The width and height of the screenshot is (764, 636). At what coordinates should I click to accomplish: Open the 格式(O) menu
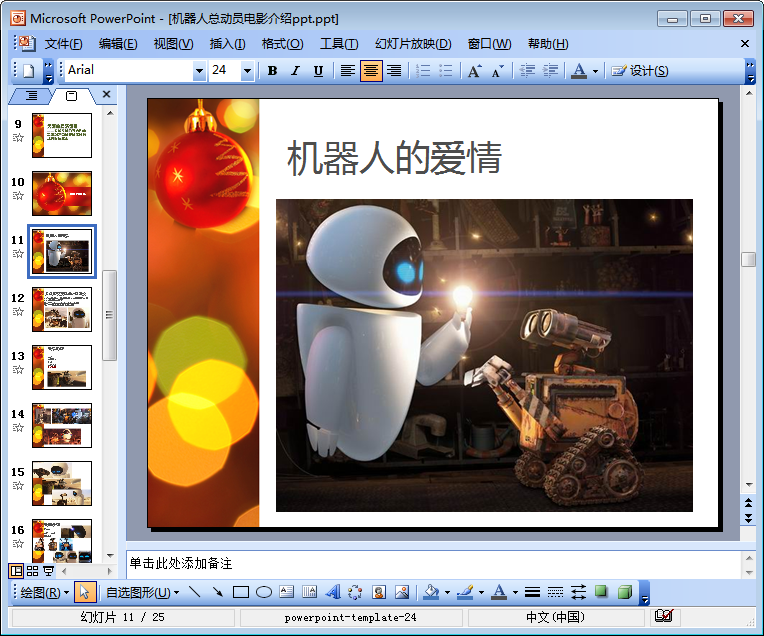[x=282, y=44]
